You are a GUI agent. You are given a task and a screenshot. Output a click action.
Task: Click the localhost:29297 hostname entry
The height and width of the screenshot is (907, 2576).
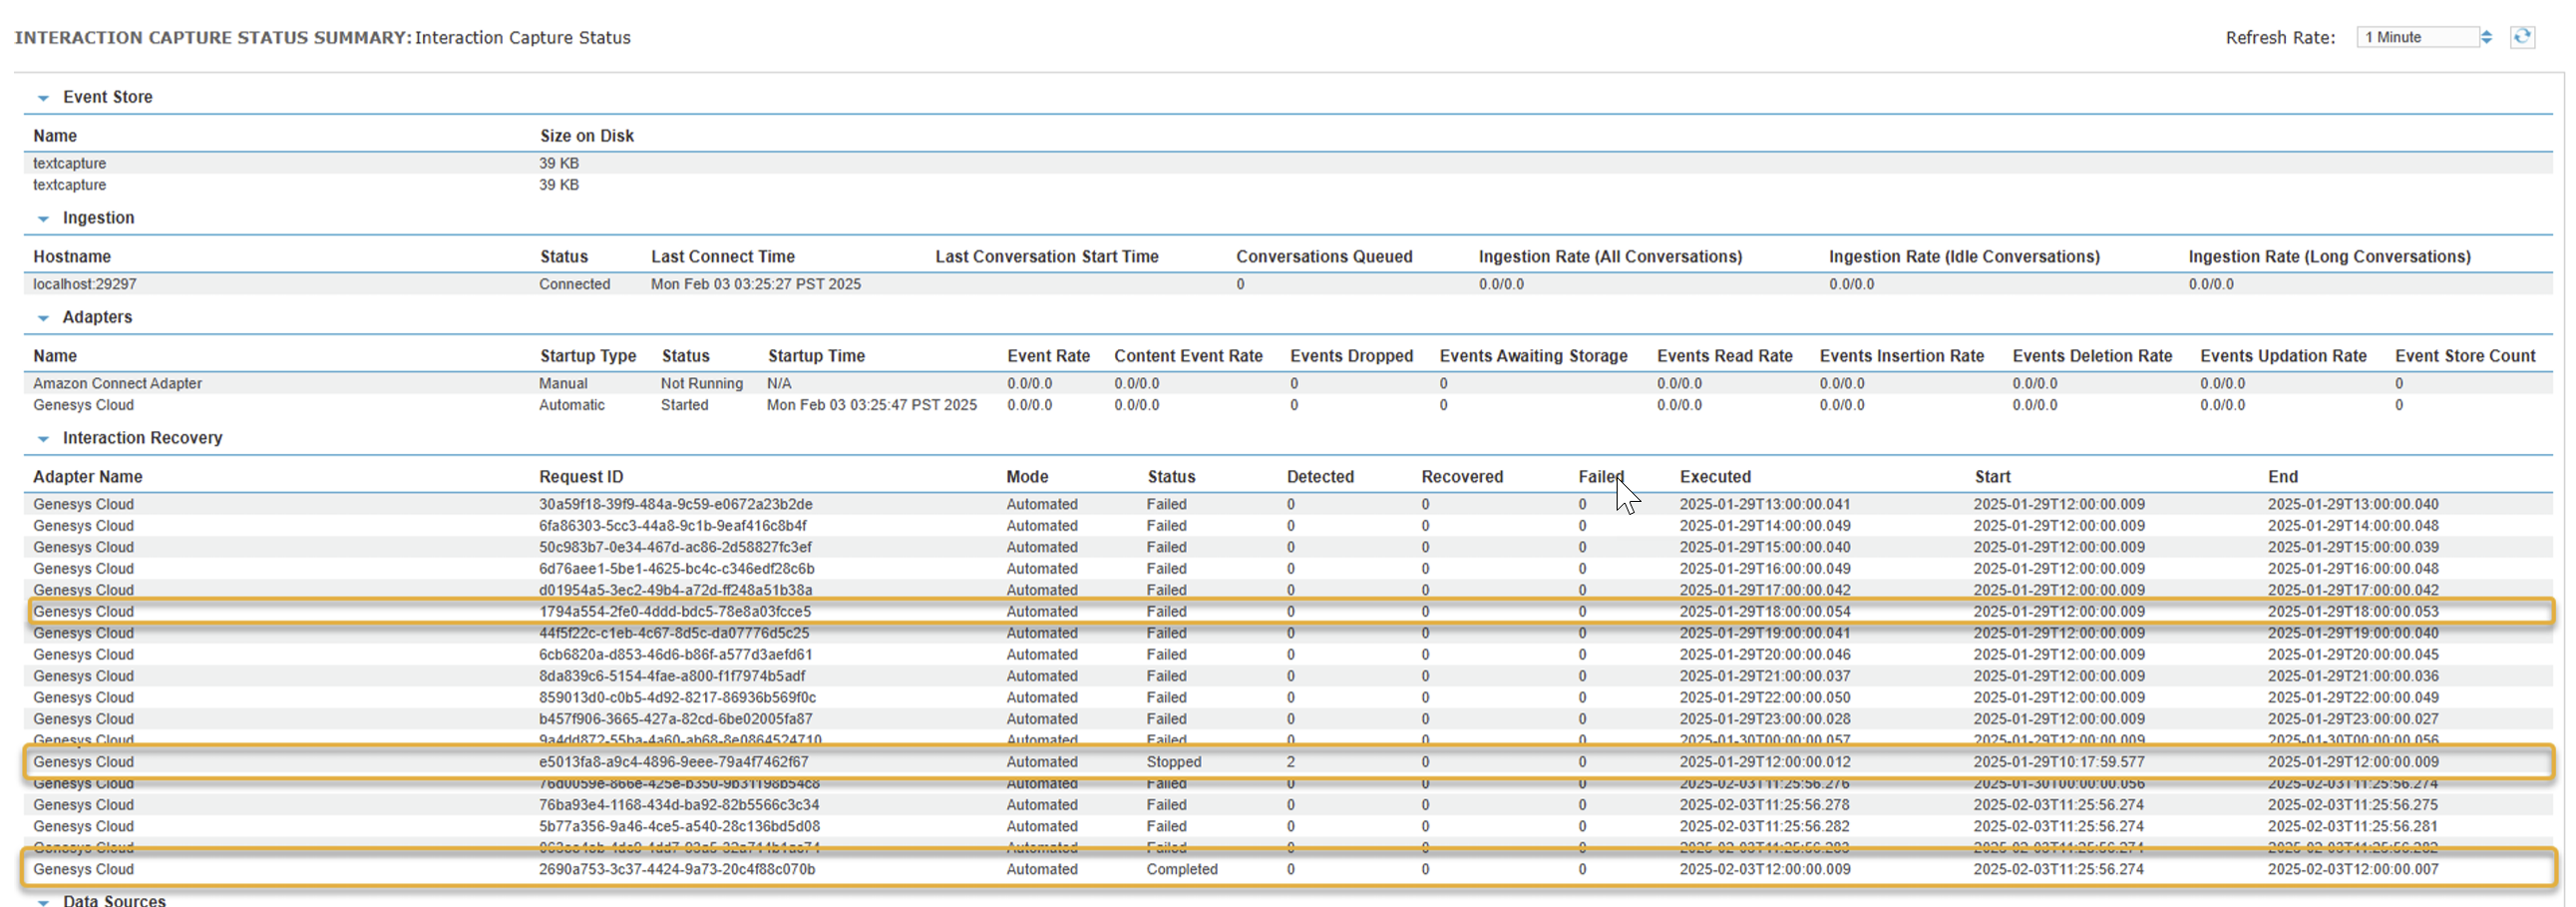pyautogui.click(x=85, y=284)
